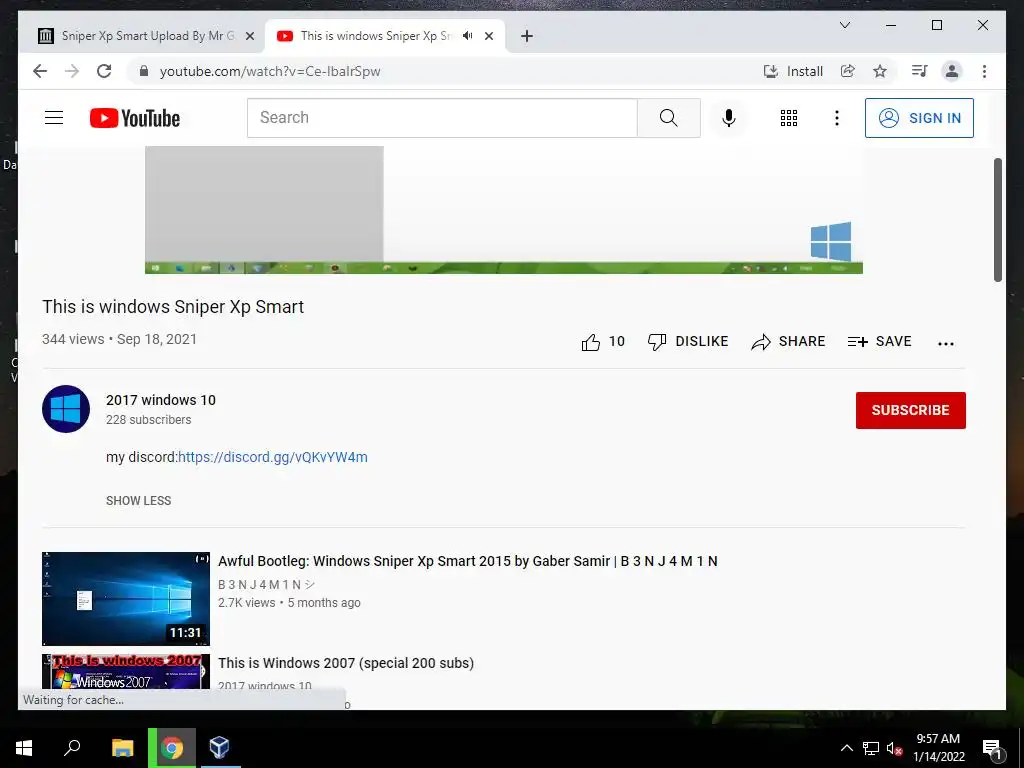Go to YouTube home via logo
The image size is (1024, 768).
coord(135,118)
